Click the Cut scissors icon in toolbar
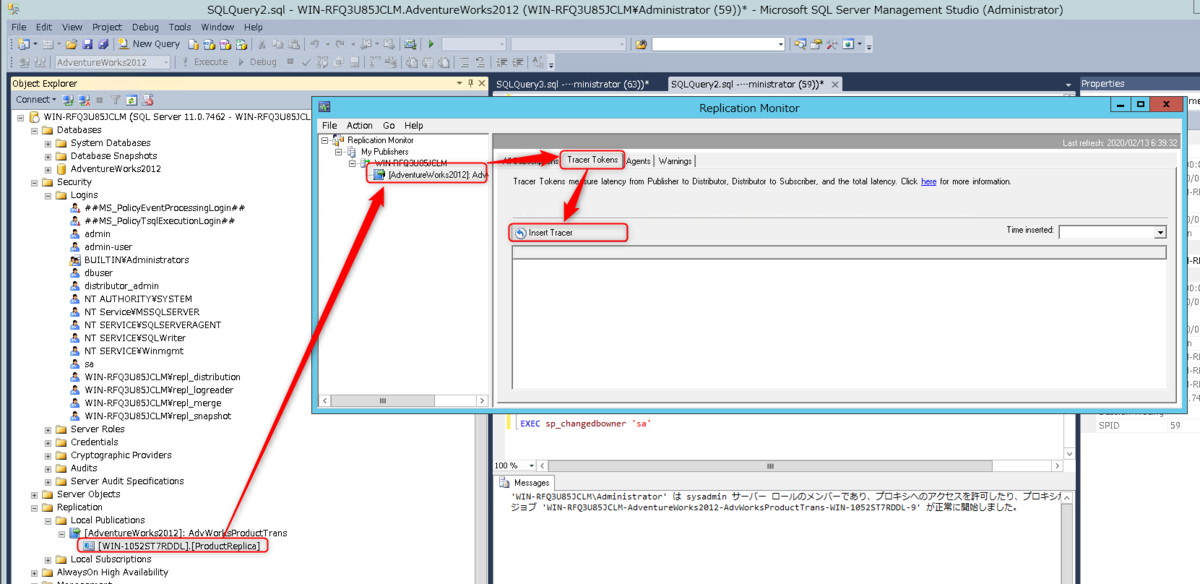 (261, 44)
